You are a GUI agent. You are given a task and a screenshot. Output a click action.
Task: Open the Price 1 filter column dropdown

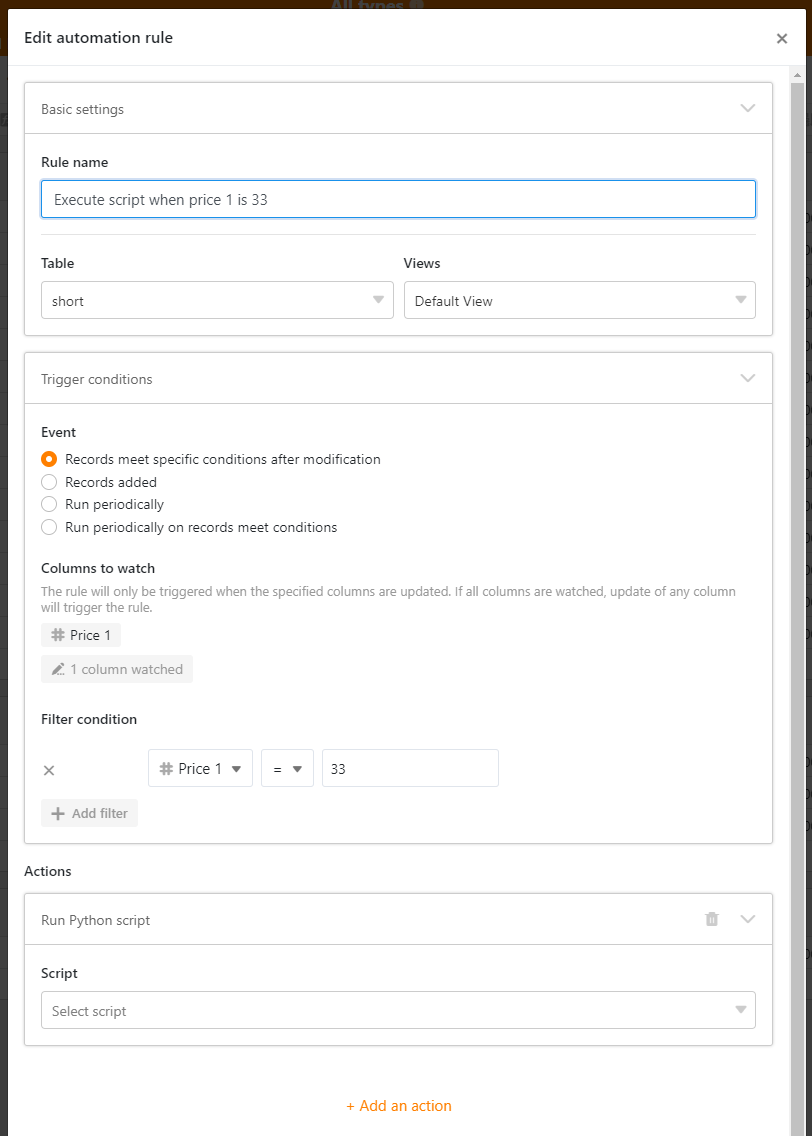[200, 769]
